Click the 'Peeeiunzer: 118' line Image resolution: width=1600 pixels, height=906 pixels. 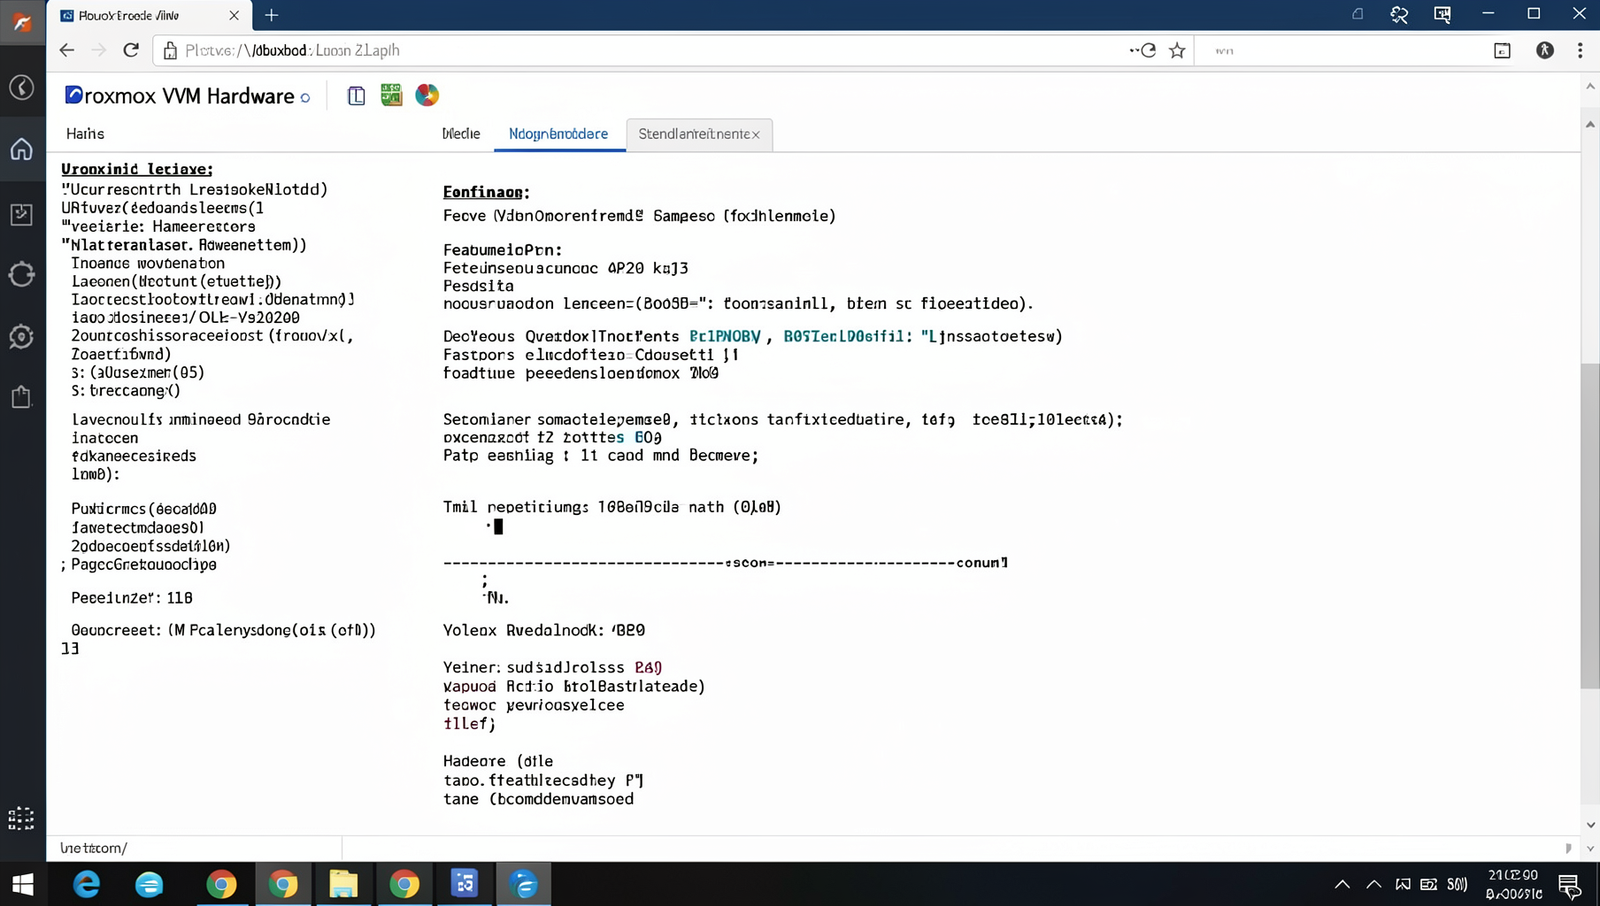coord(132,598)
